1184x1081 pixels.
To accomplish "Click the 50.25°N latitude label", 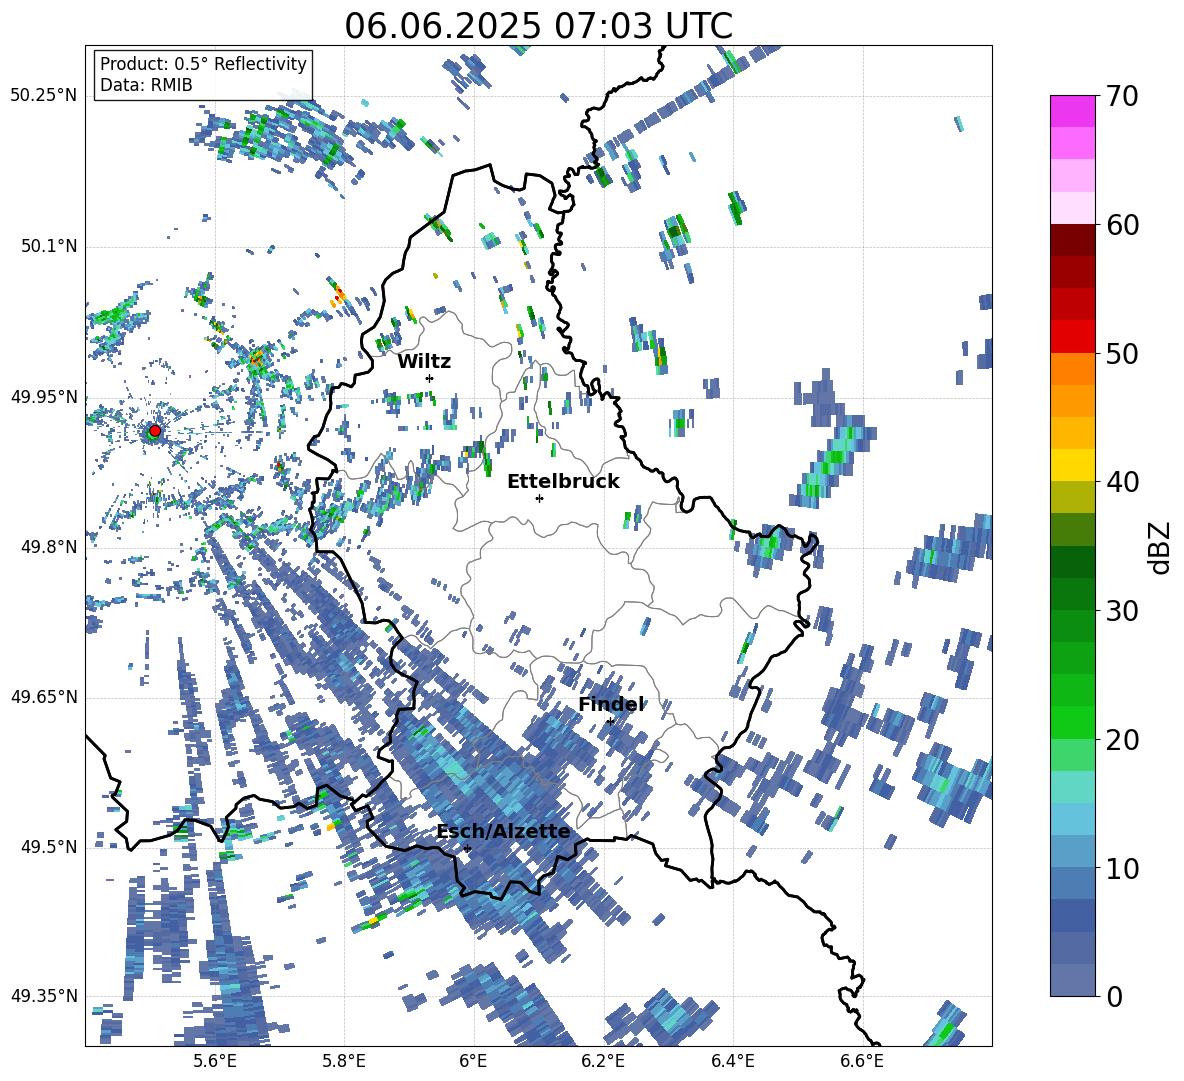I will [44, 96].
